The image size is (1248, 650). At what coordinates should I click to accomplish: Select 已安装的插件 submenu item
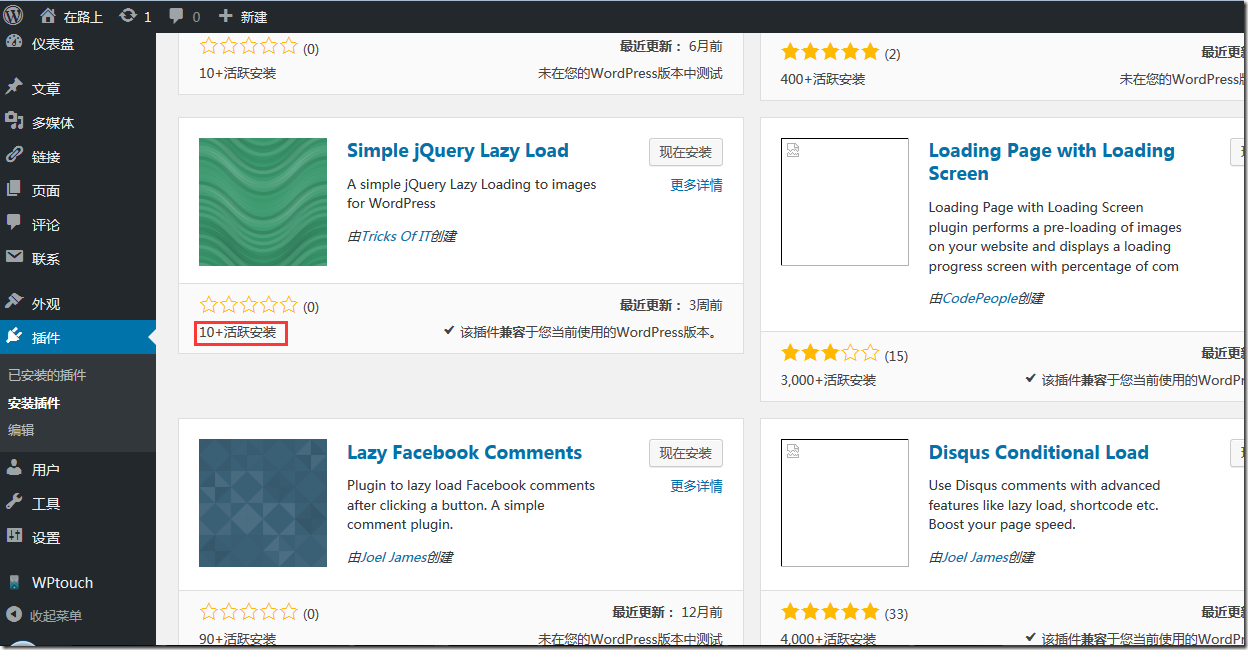point(47,375)
